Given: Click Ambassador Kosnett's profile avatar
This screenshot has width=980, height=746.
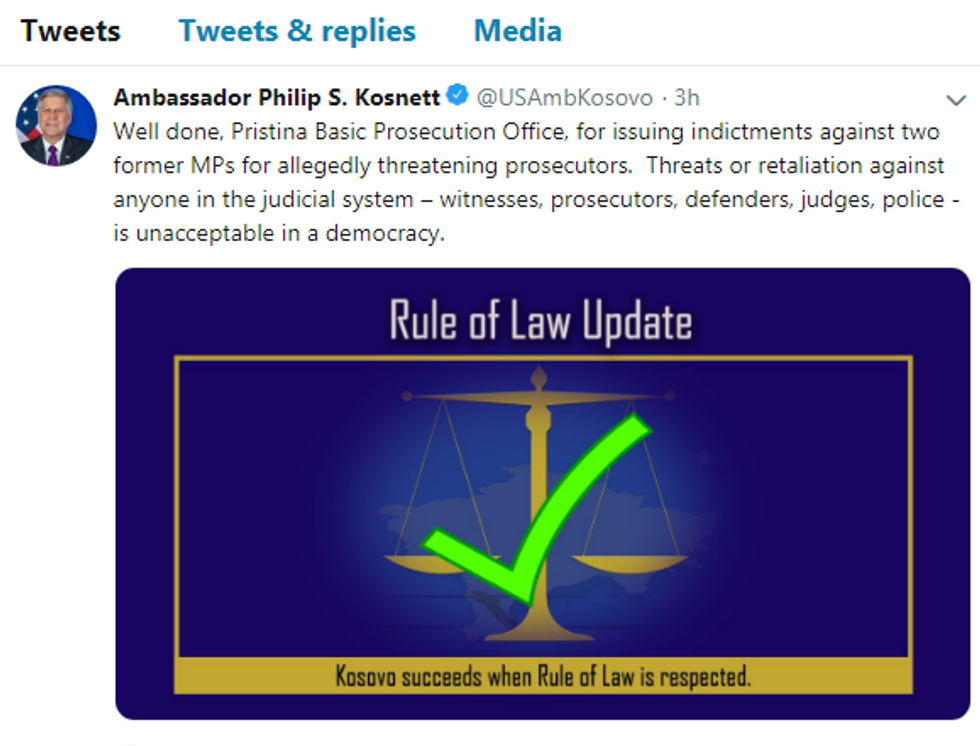Looking at the screenshot, I should 56,126.
